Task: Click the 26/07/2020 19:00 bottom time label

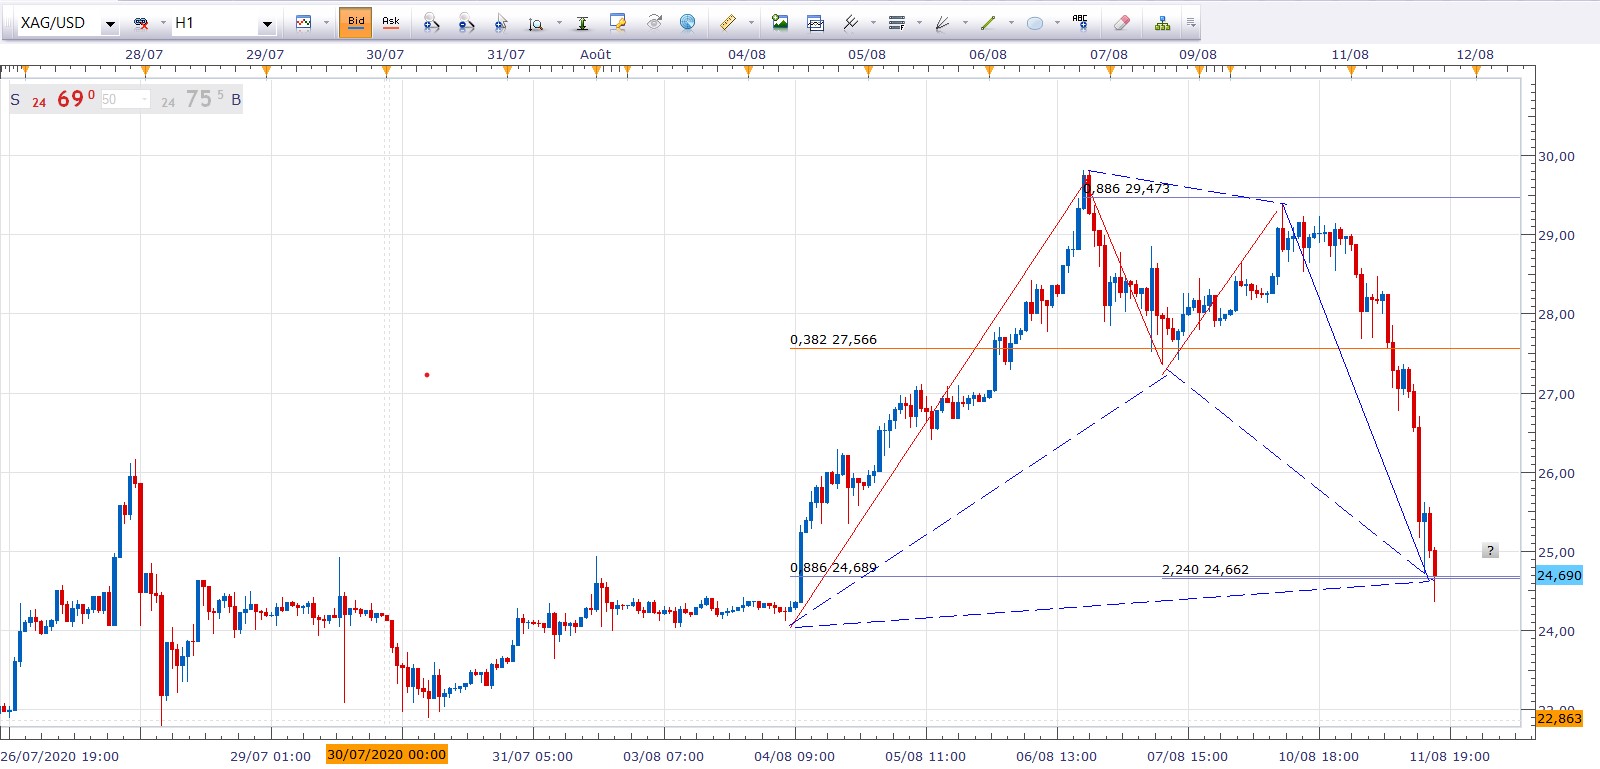Action: tap(60, 756)
